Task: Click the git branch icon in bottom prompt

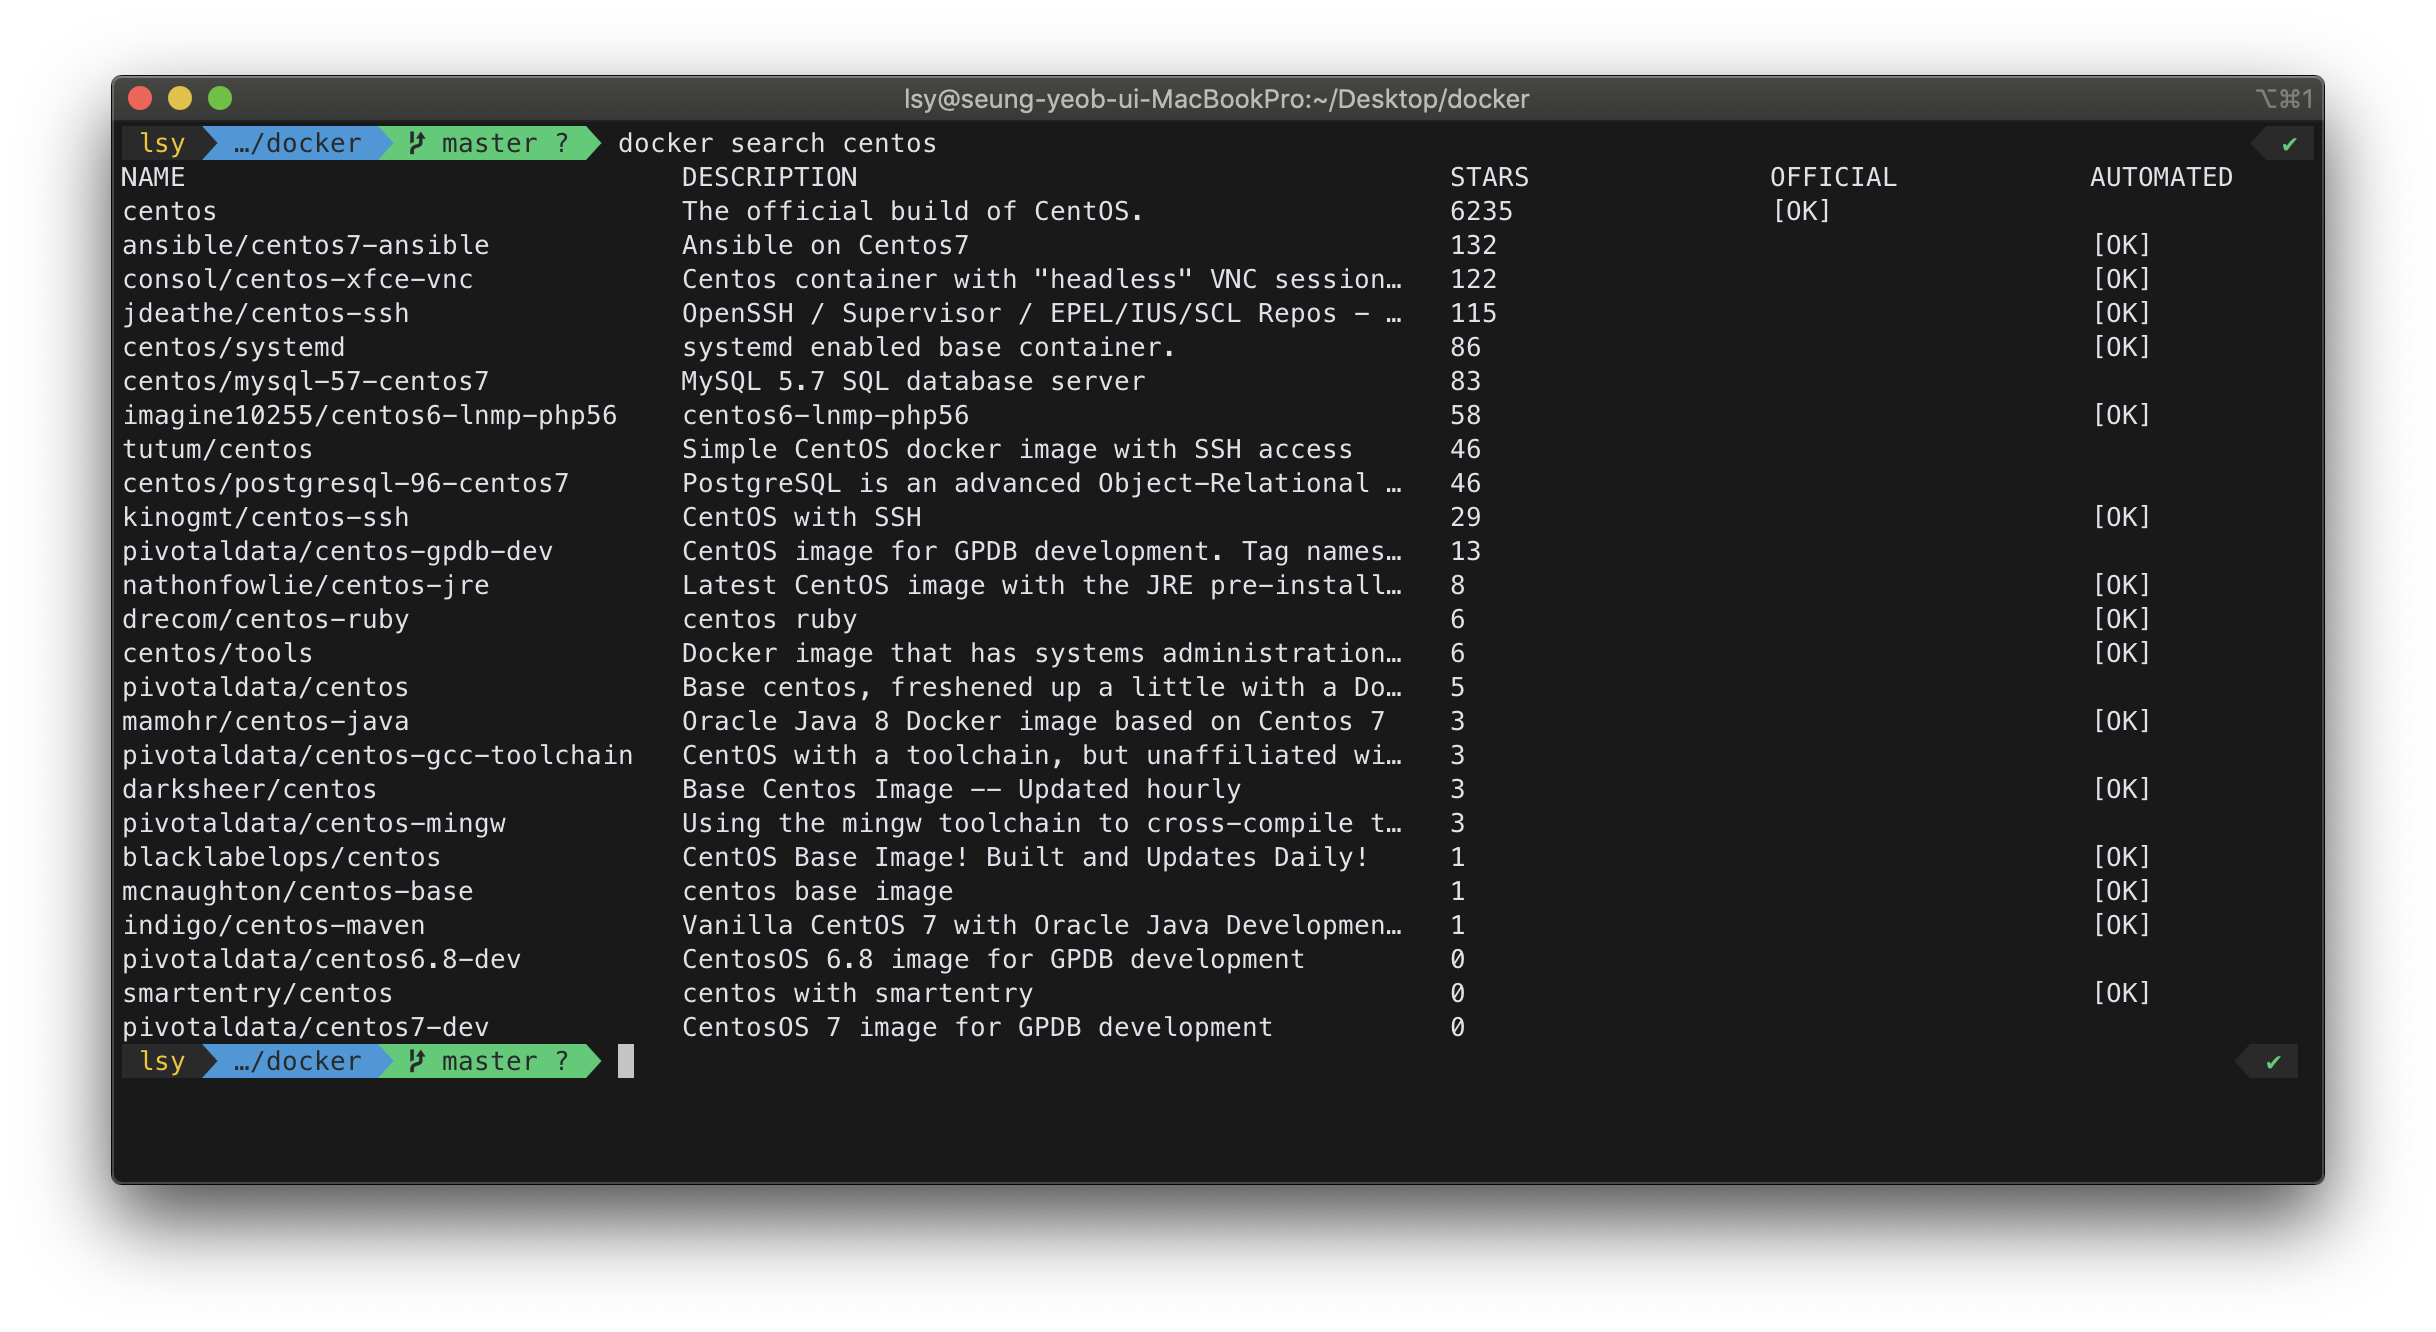Action: [x=418, y=1061]
